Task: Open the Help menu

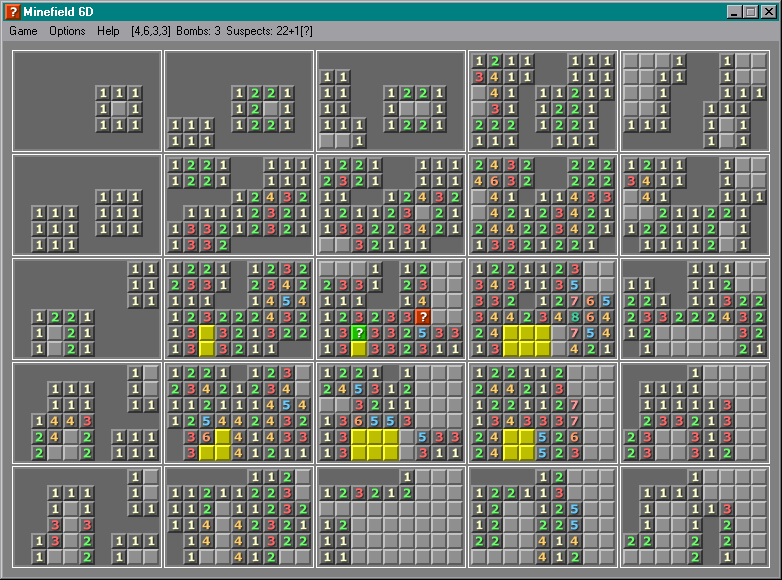Action: pos(108,31)
